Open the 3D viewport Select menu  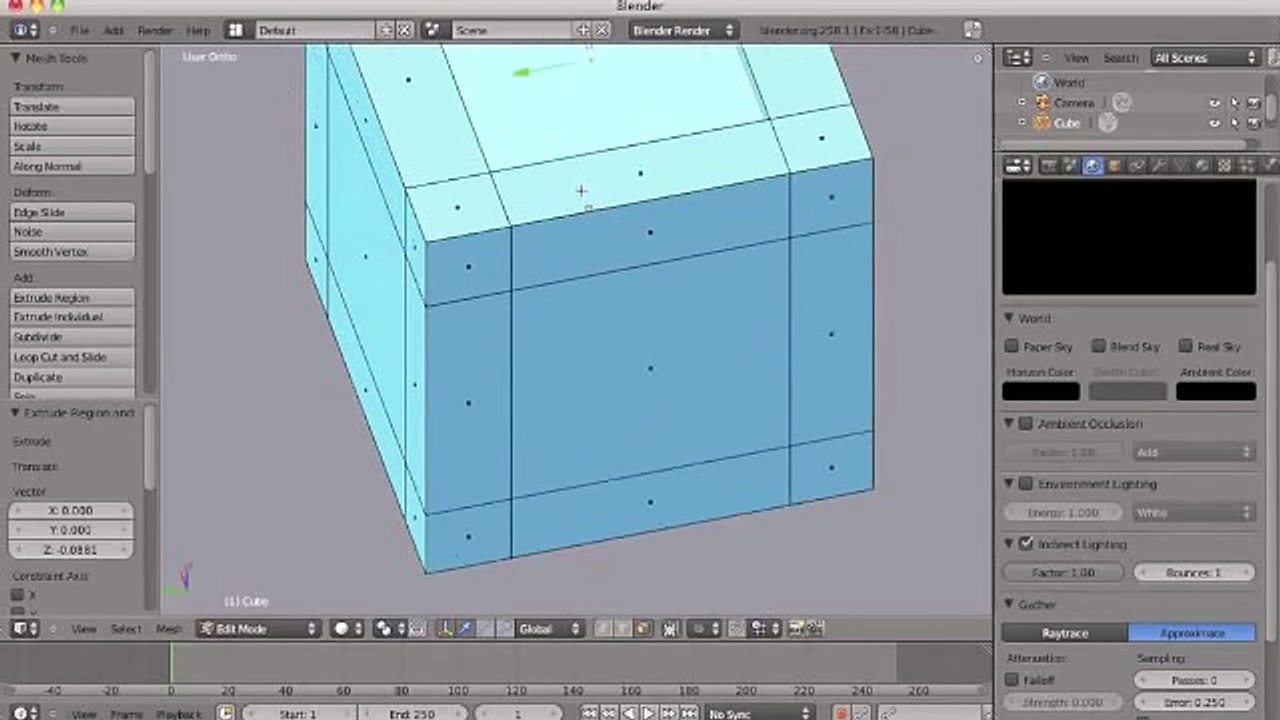click(x=126, y=629)
